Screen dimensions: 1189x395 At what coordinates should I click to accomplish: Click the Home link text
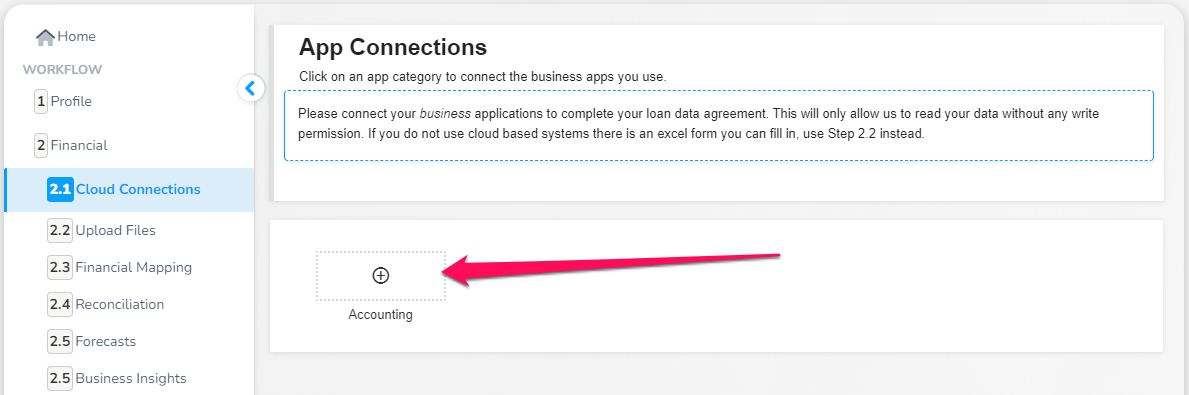pyautogui.click(x=77, y=36)
